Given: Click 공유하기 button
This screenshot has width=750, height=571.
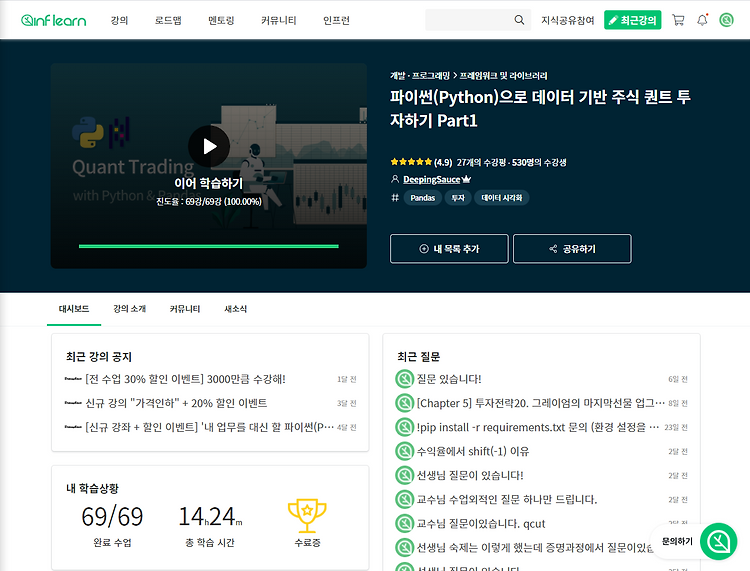Looking at the screenshot, I should tap(572, 249).
